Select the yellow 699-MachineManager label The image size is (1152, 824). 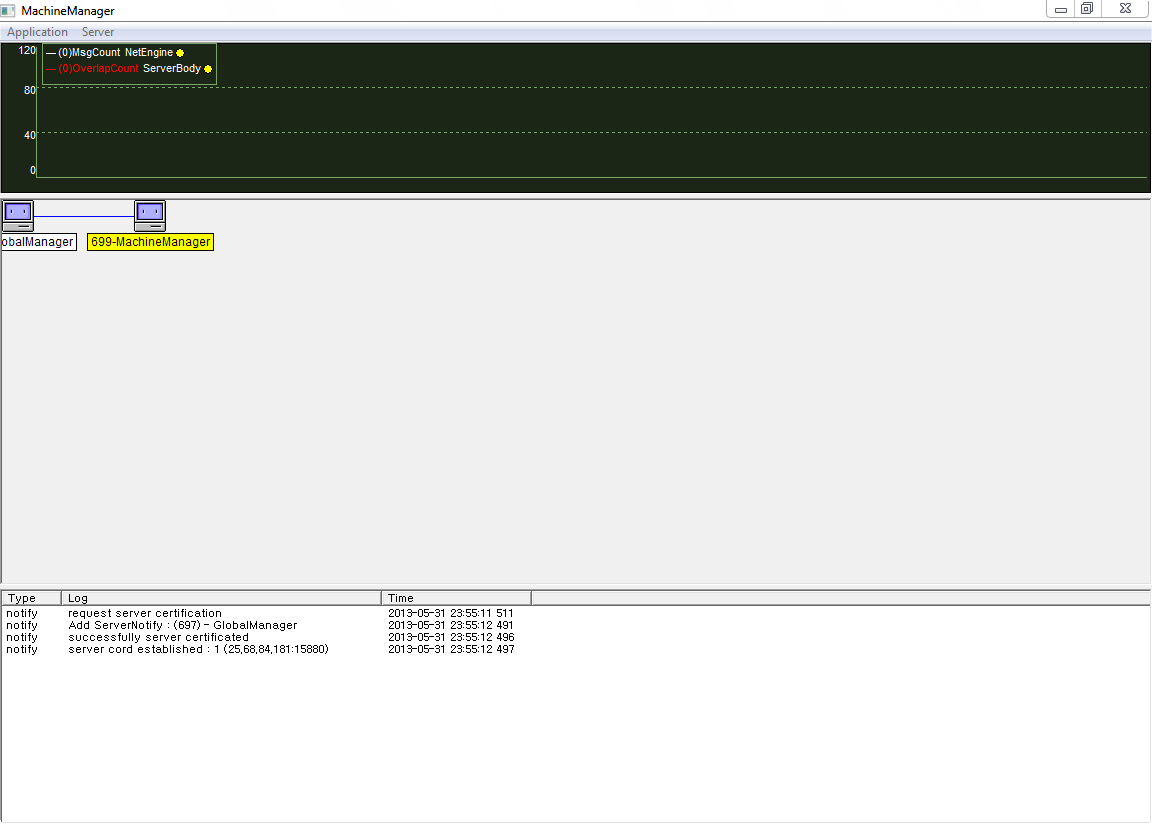pyautogui.click(x=150, y=242)
